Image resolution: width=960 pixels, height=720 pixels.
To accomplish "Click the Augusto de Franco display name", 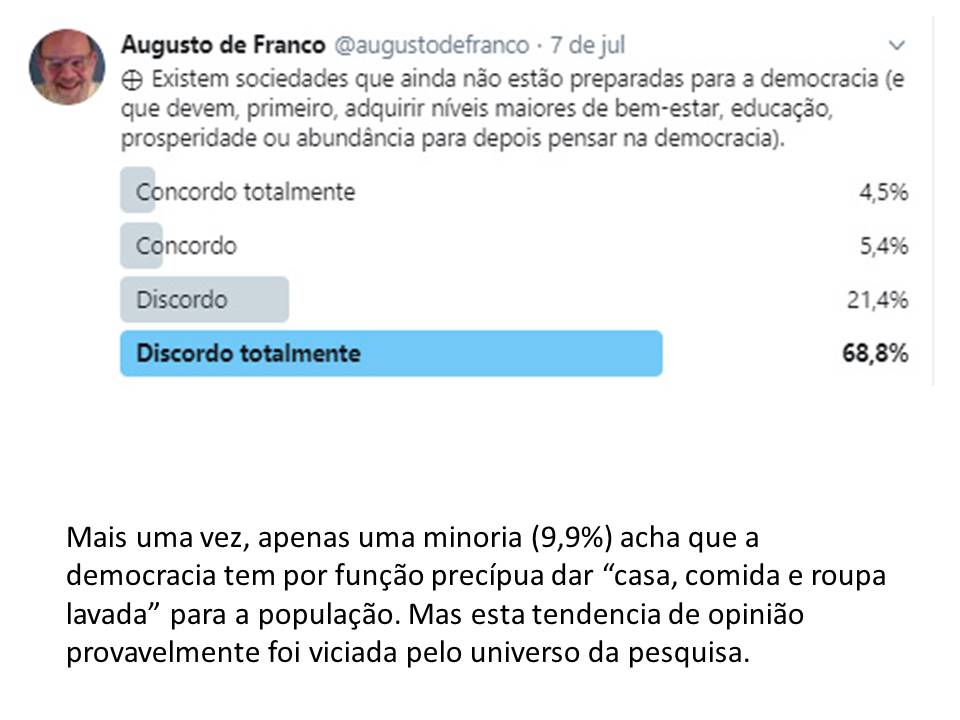I will [x=223, y=45].
